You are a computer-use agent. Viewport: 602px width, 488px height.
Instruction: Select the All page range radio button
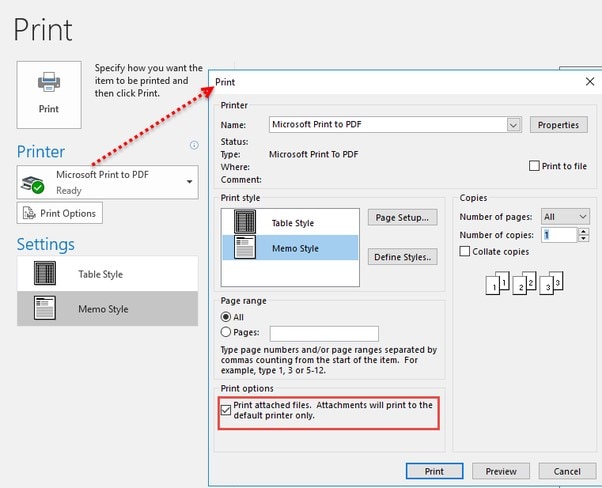[226, 317]
